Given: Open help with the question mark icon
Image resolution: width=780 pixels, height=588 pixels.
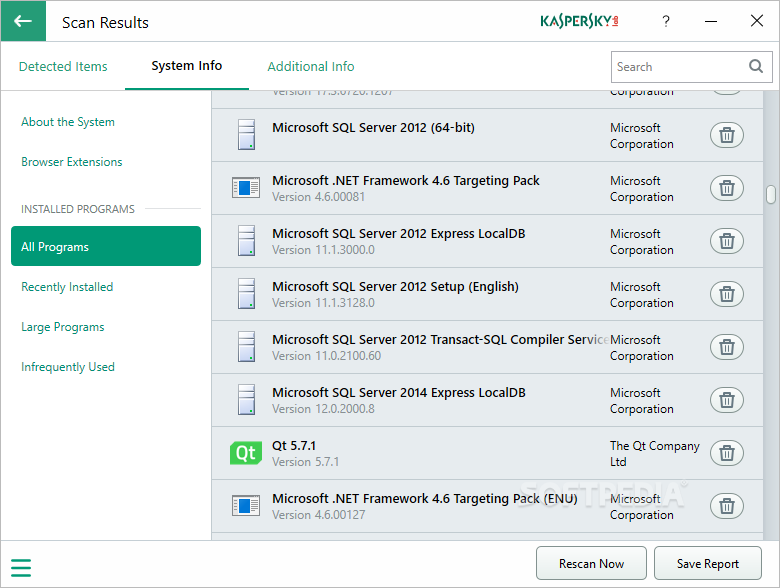Looking at the screenshot, I should 666,21.
